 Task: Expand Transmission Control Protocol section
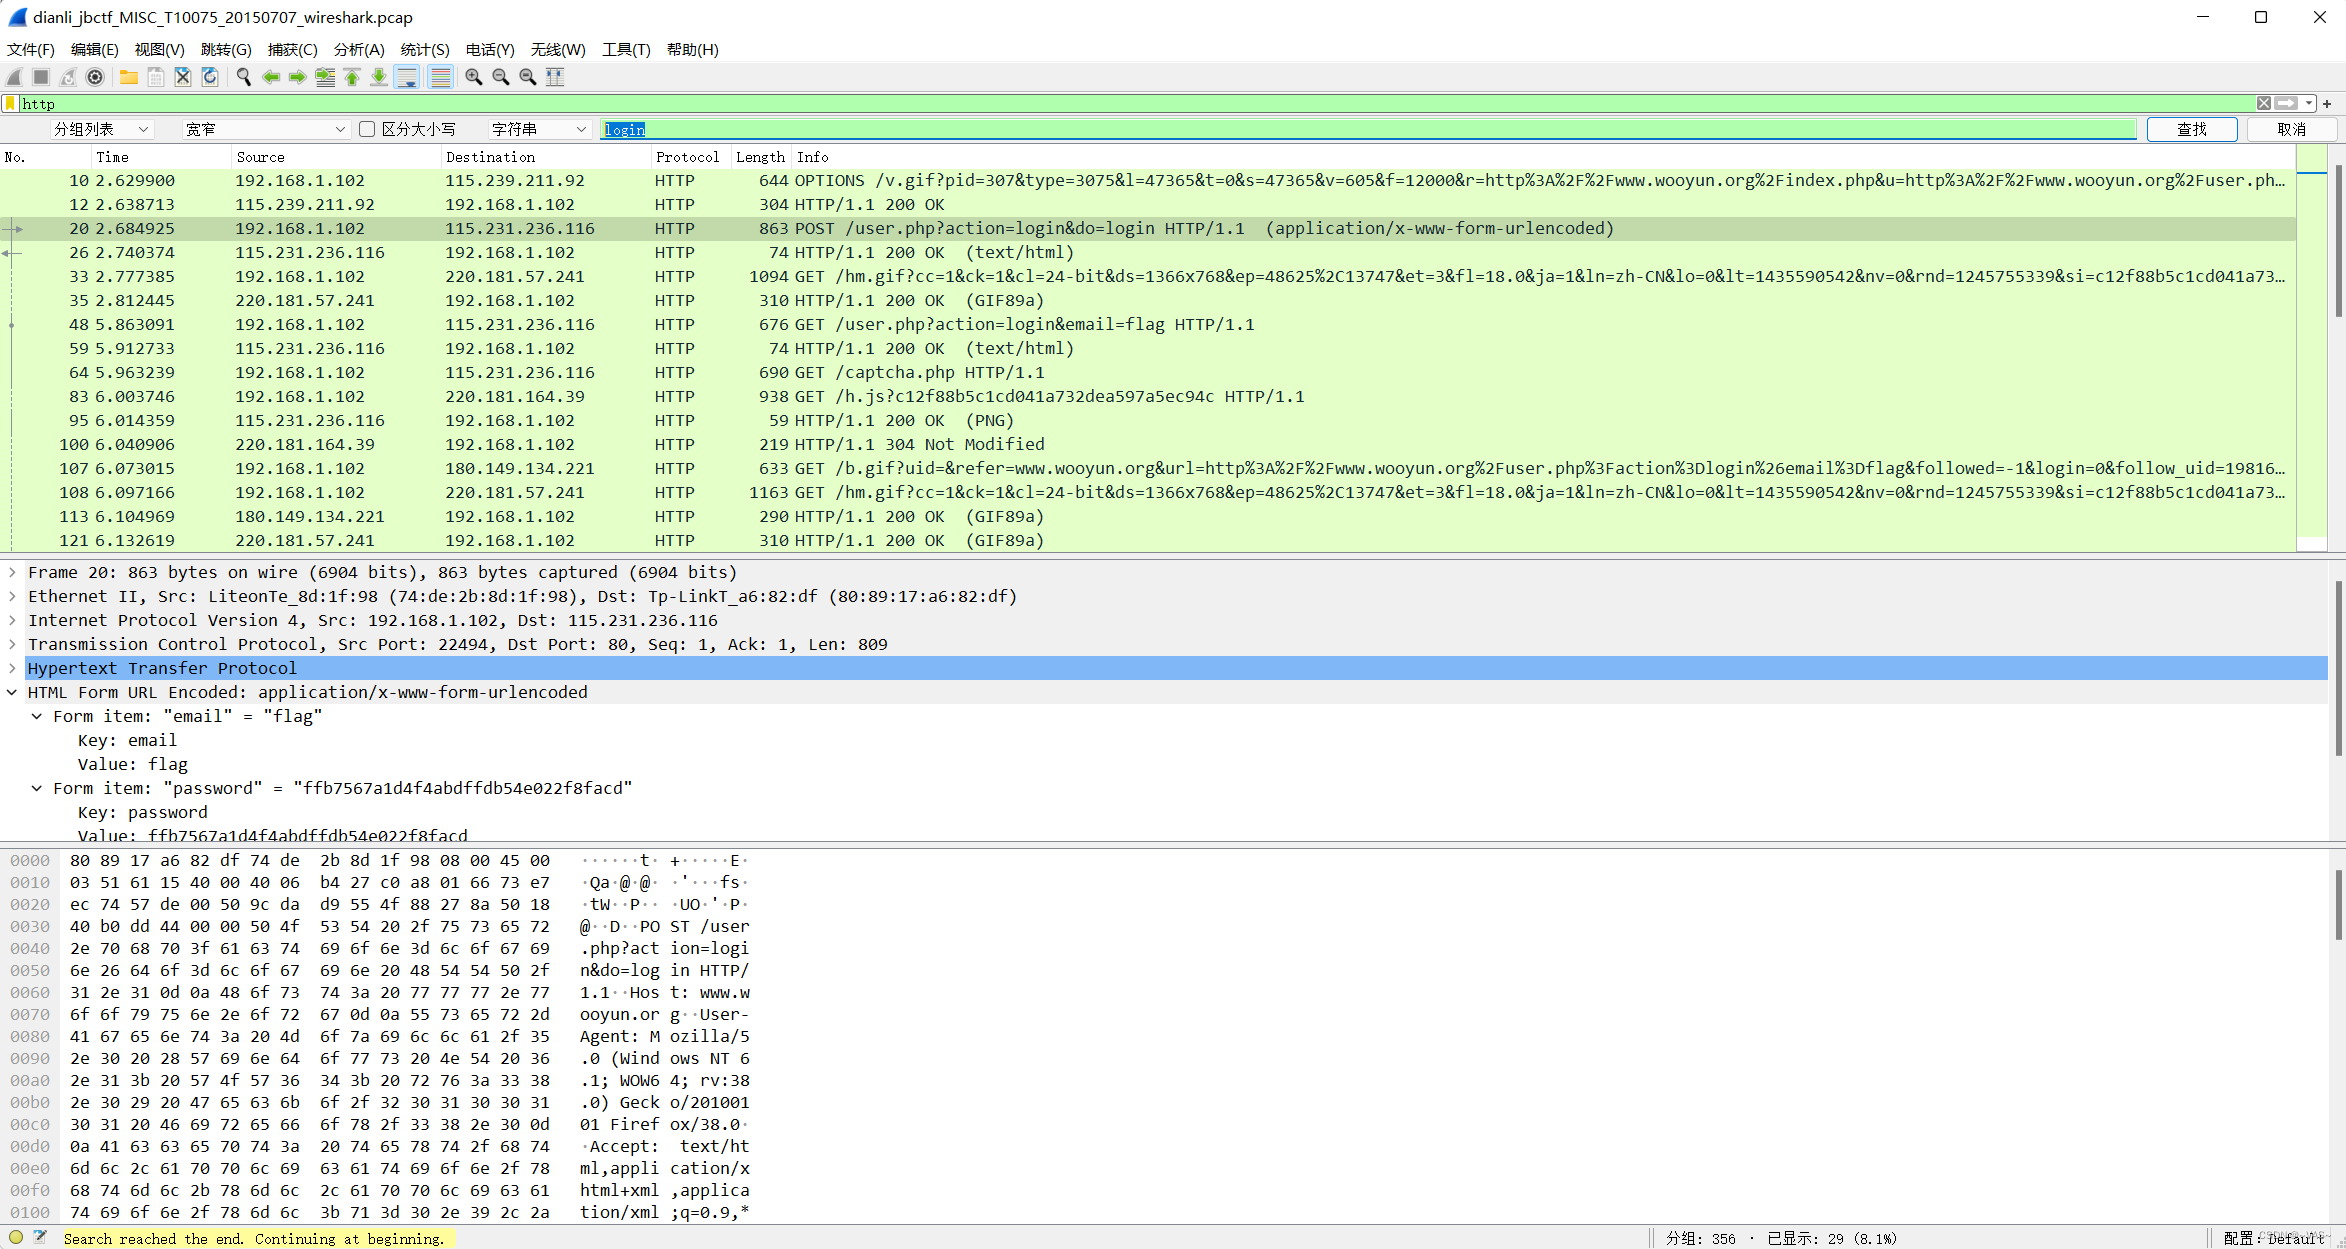tap(12, 644)
